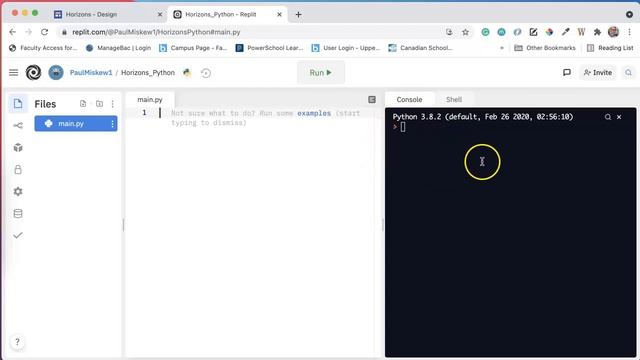Screen dimensions: 640x360
Task: Open PowerSchool Learning bookmark
Action: [269, 48]
